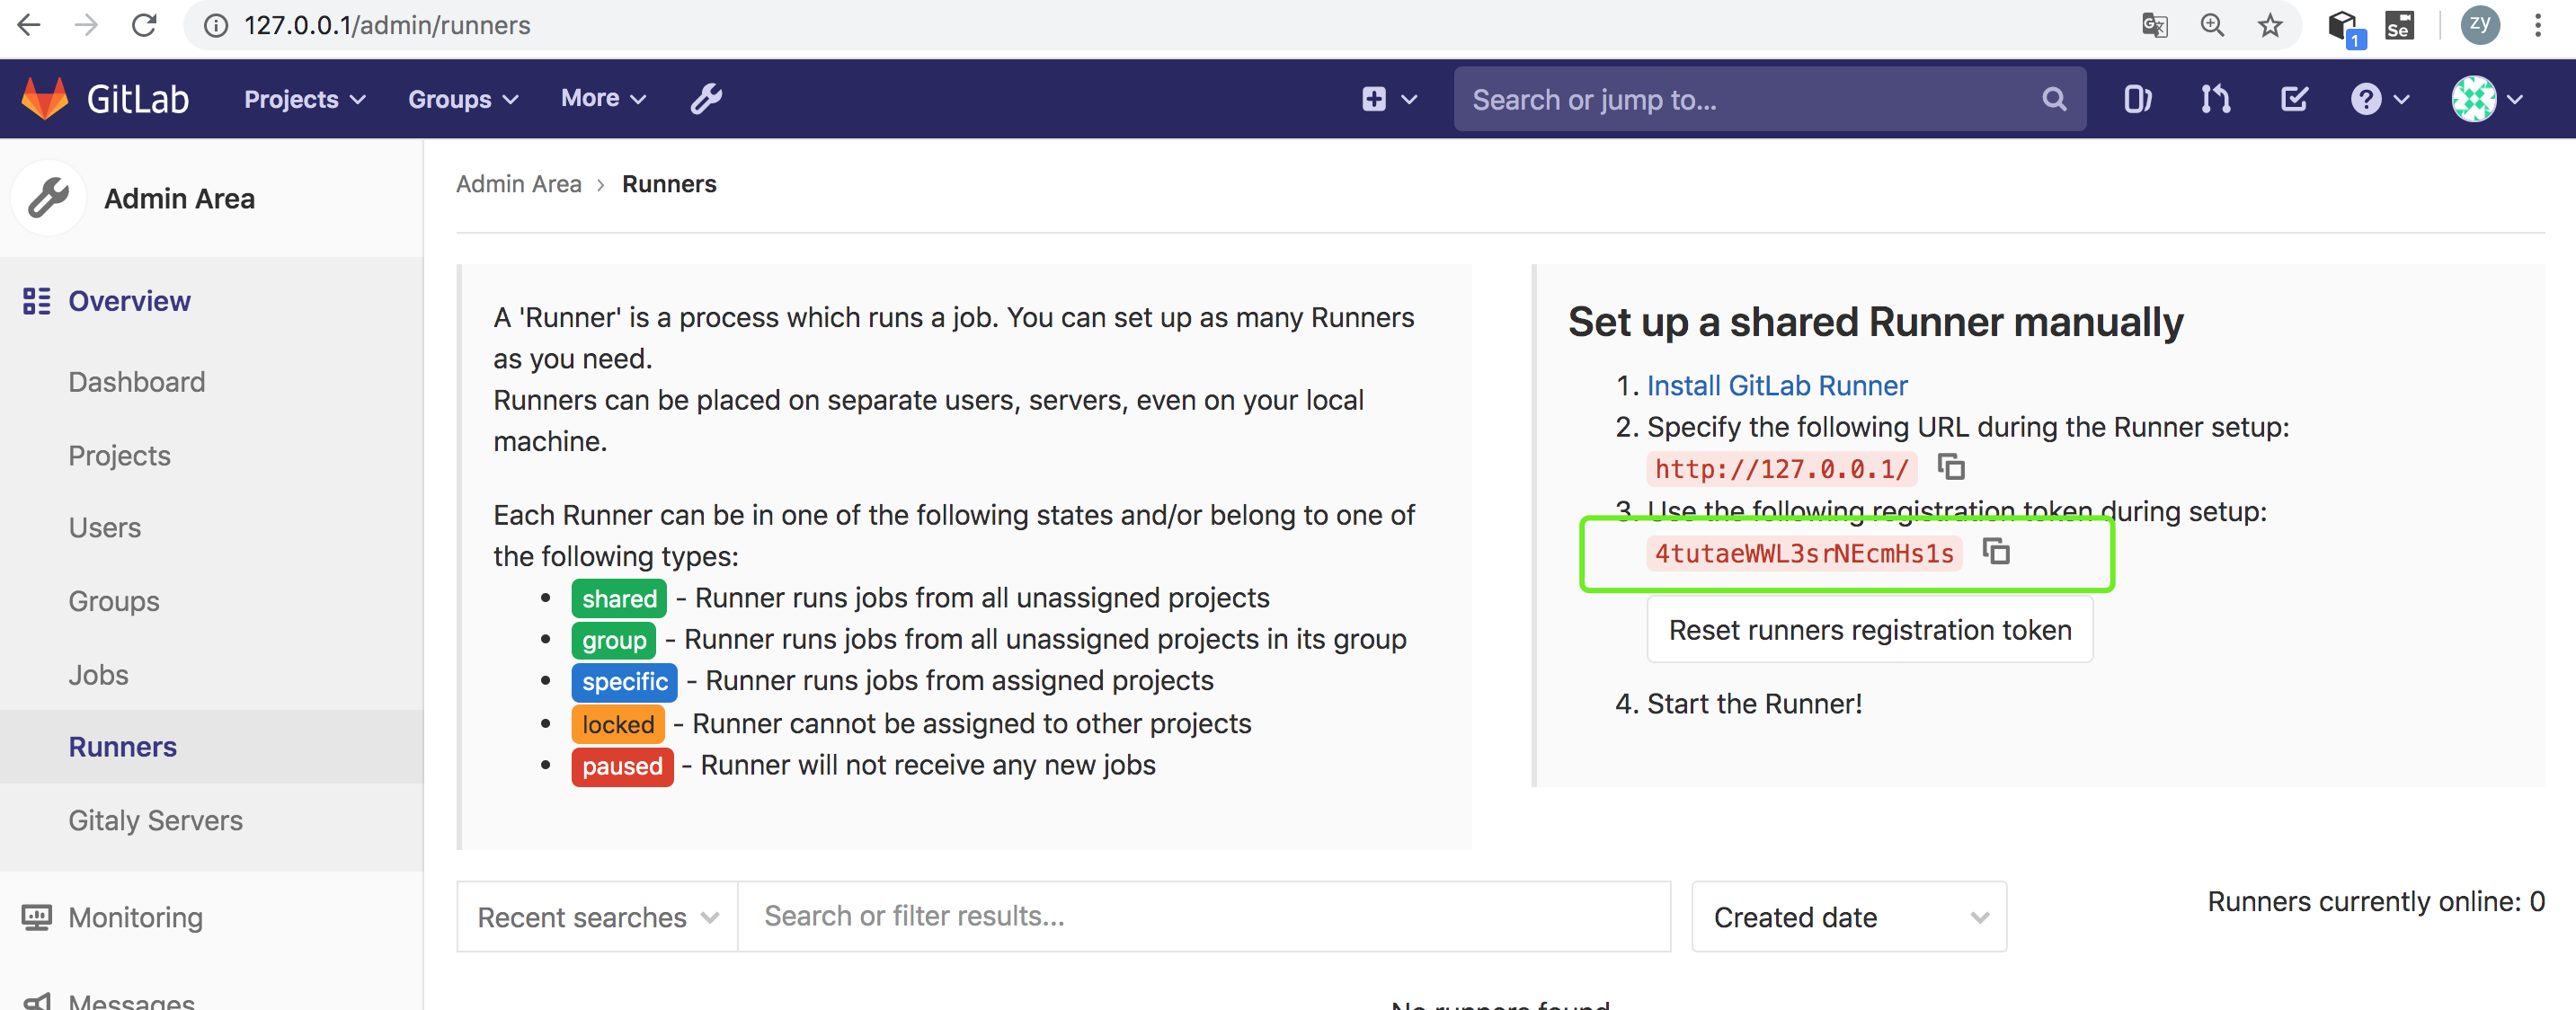Open the Admin Area wrench icon in navbar
Viewport: 2576px width, 1010px height.
(x=706, y=98)
